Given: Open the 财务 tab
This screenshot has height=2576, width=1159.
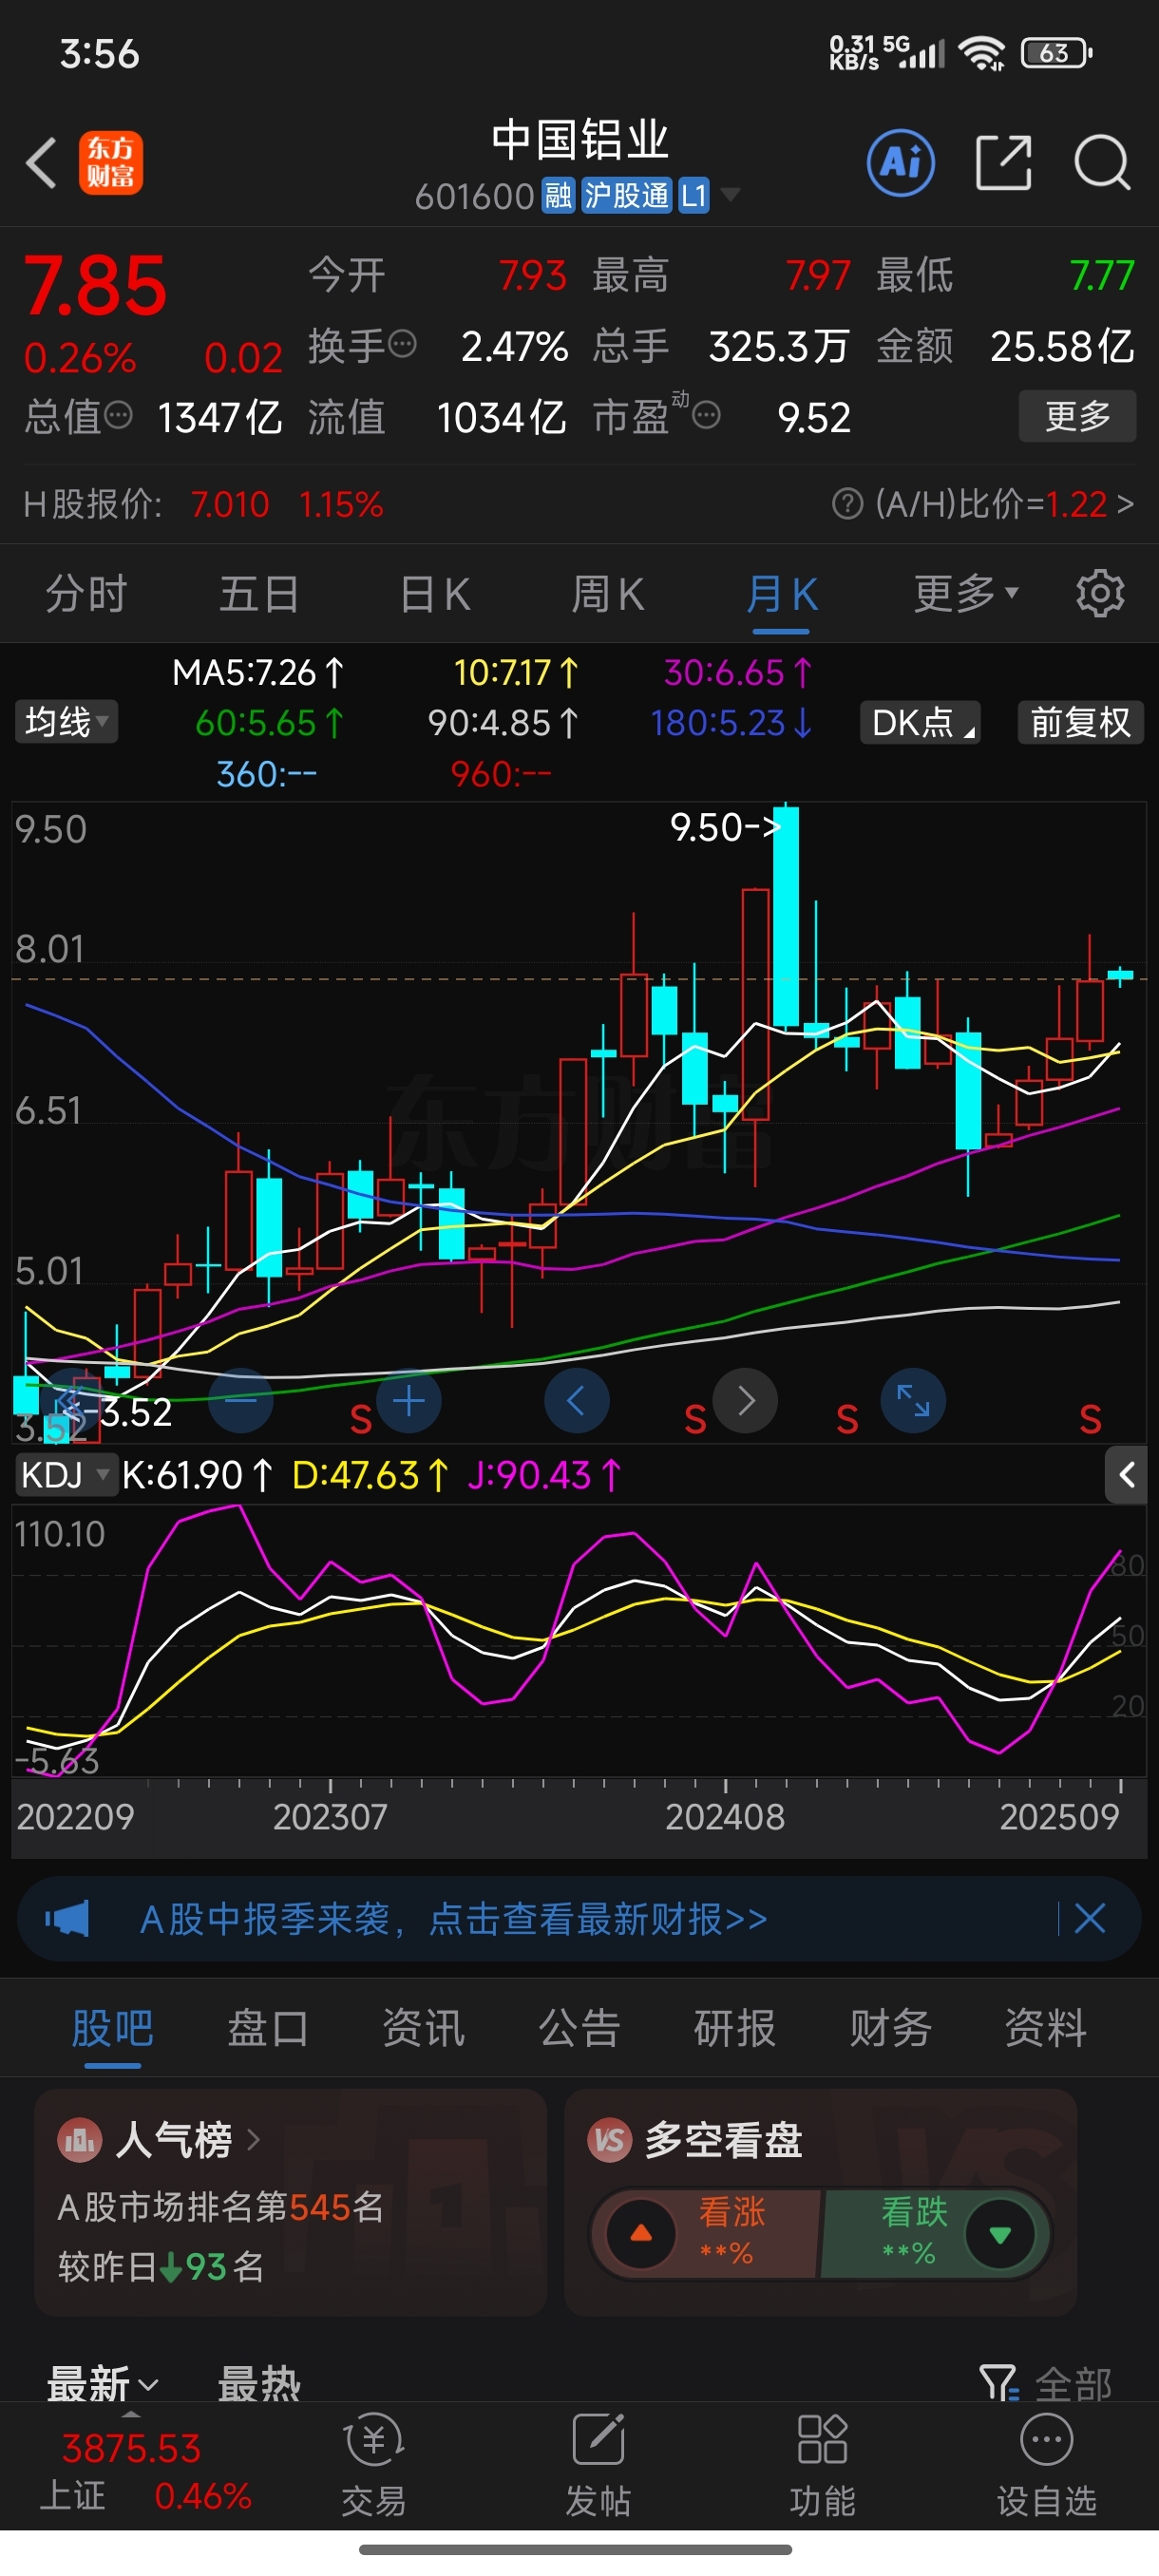Looking at the screenshot, I should point(890,2028).
